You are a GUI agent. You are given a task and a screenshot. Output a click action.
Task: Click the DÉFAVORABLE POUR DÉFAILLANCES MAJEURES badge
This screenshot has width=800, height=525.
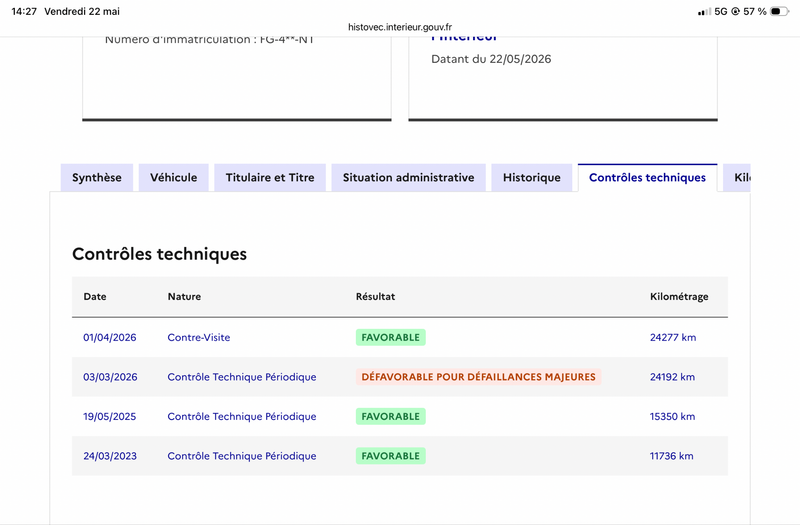[x=479, y=377]
